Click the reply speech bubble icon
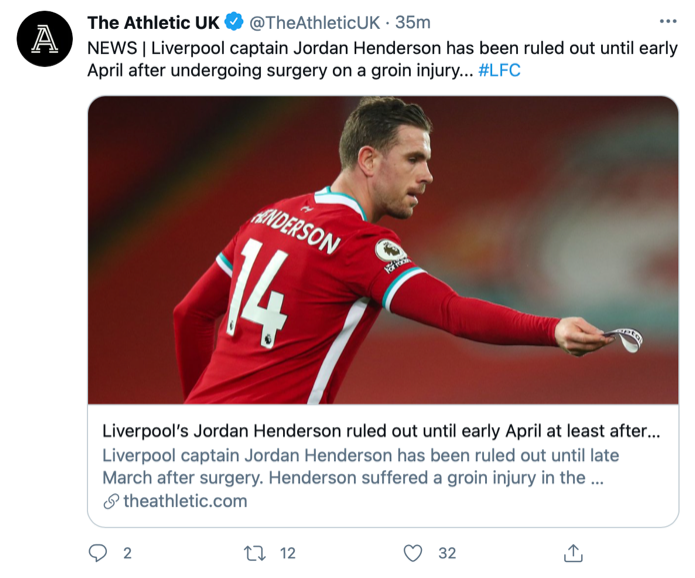This screenshot has width=695, height=578. pos(97,552)
